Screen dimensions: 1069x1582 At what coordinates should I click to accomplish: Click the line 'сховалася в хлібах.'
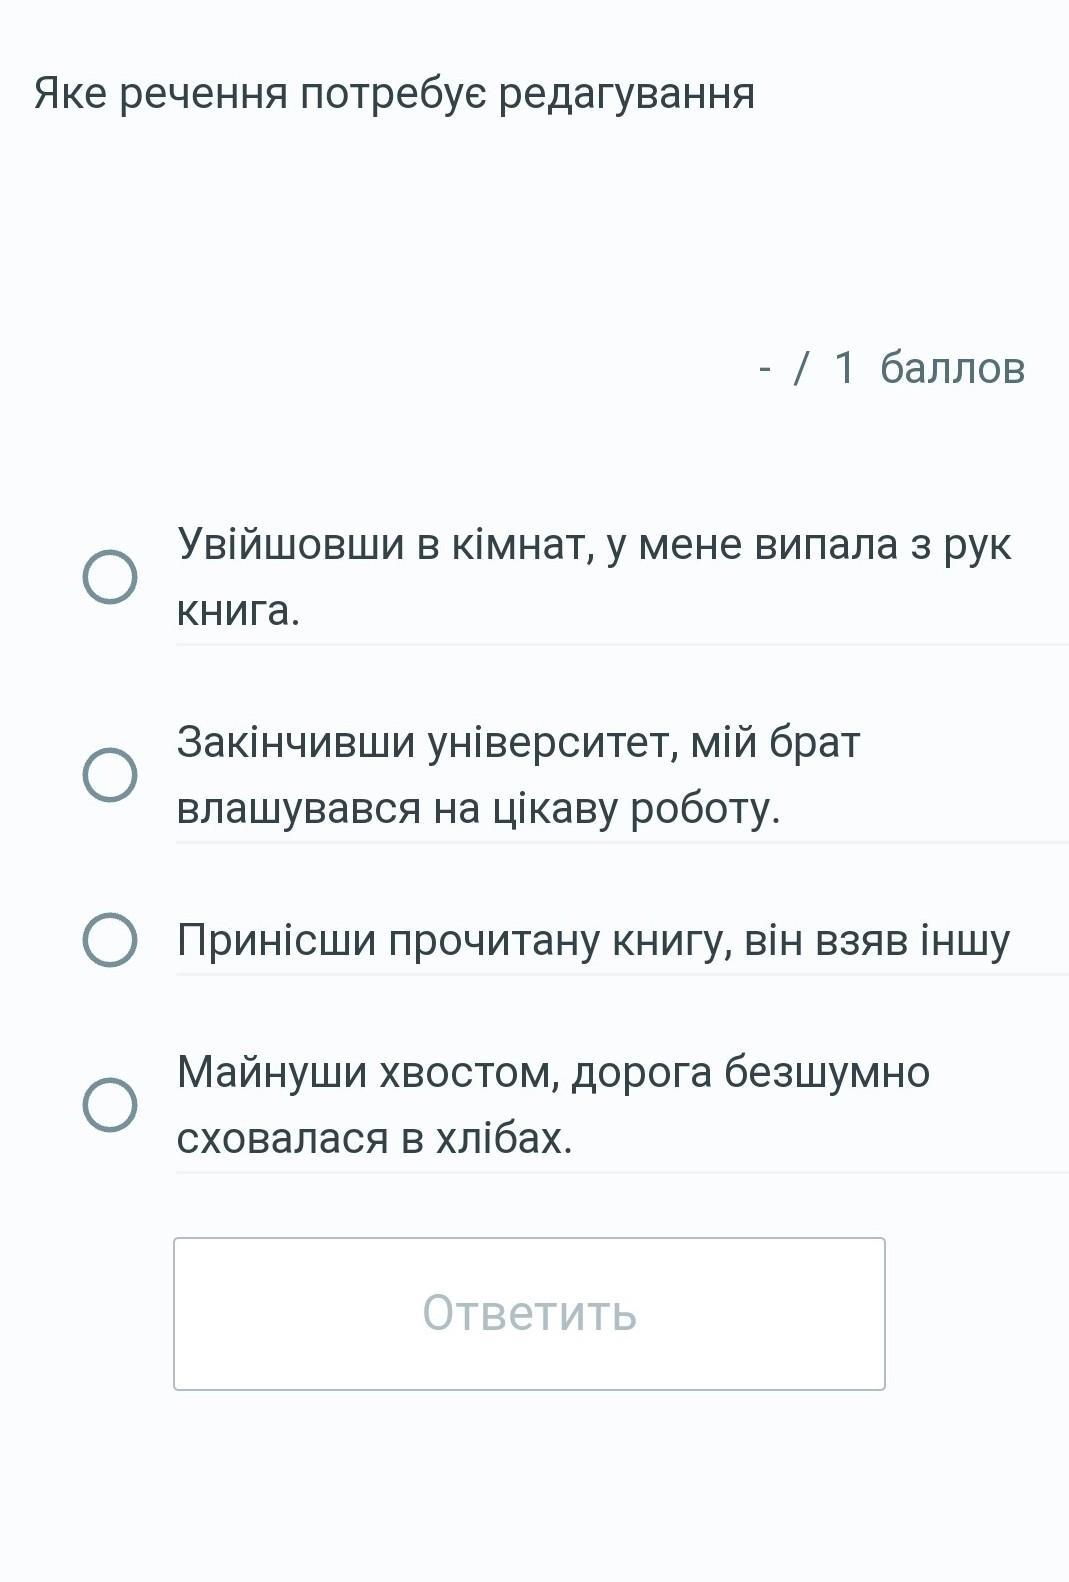(374, 1138)
